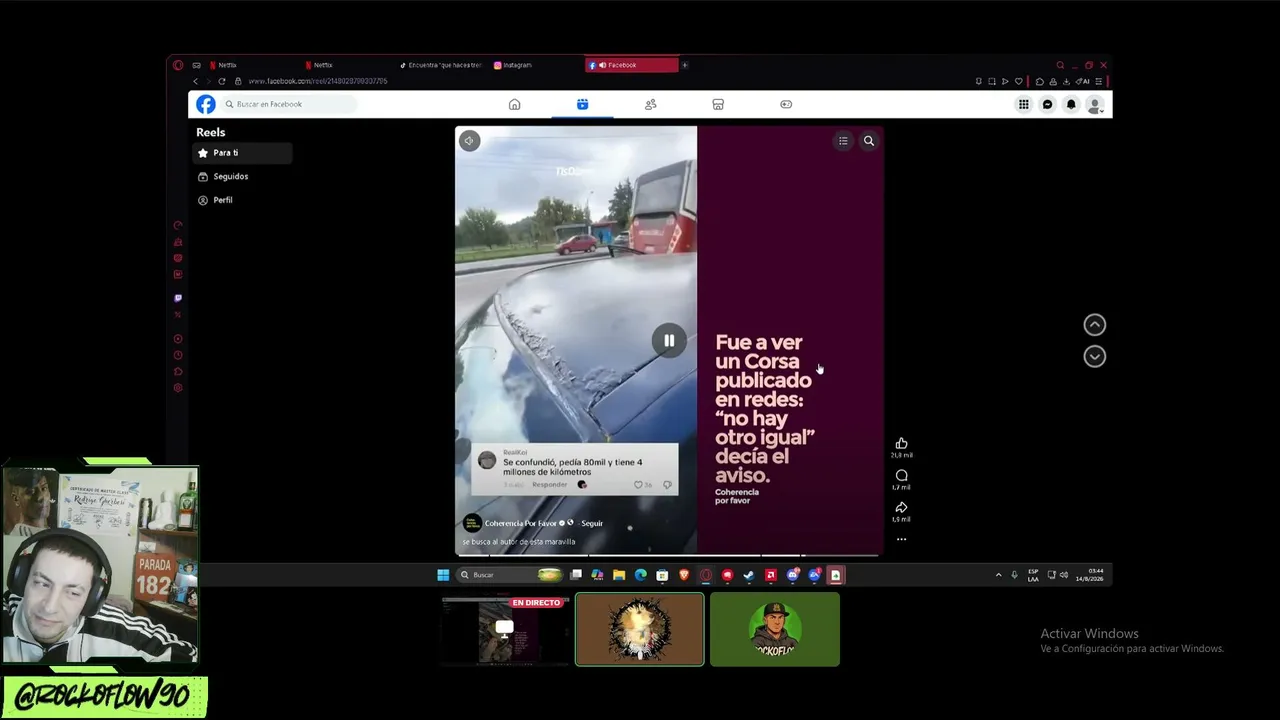Go to next reel arrow

pyautogui.click(x=1095, y=356)
